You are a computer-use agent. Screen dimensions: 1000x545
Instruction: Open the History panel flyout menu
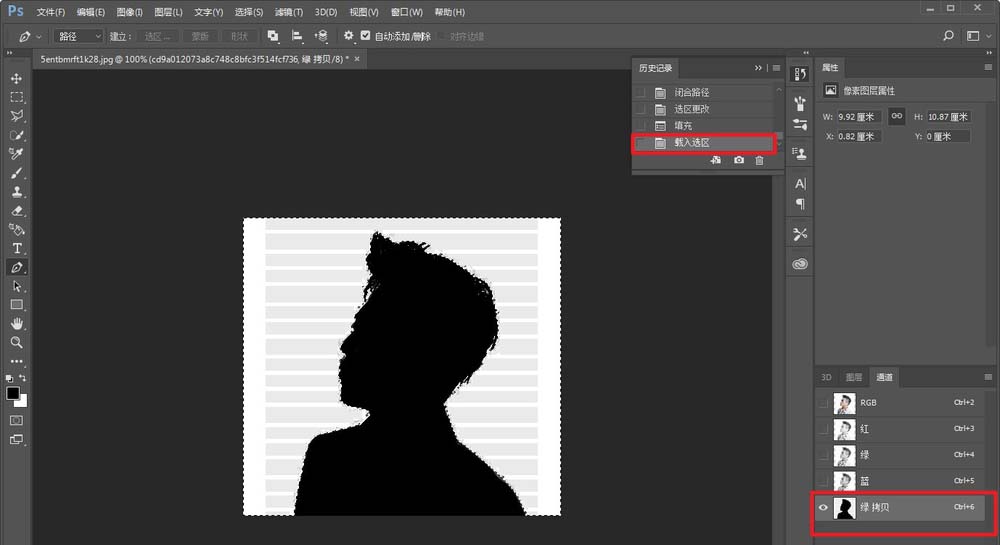pyautogui.click(x=776, y=68)
